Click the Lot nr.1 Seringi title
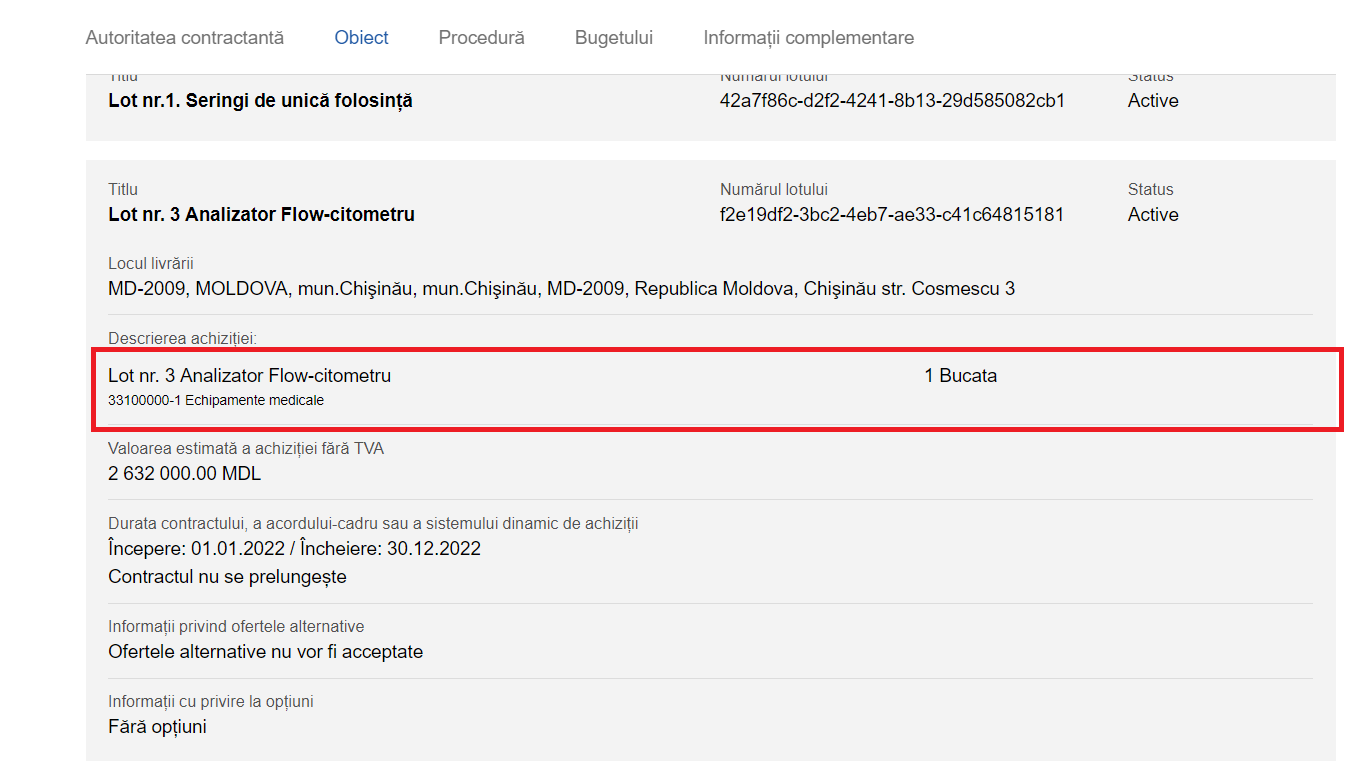Viewport: 1347px width, 761px height. point(260,101)
